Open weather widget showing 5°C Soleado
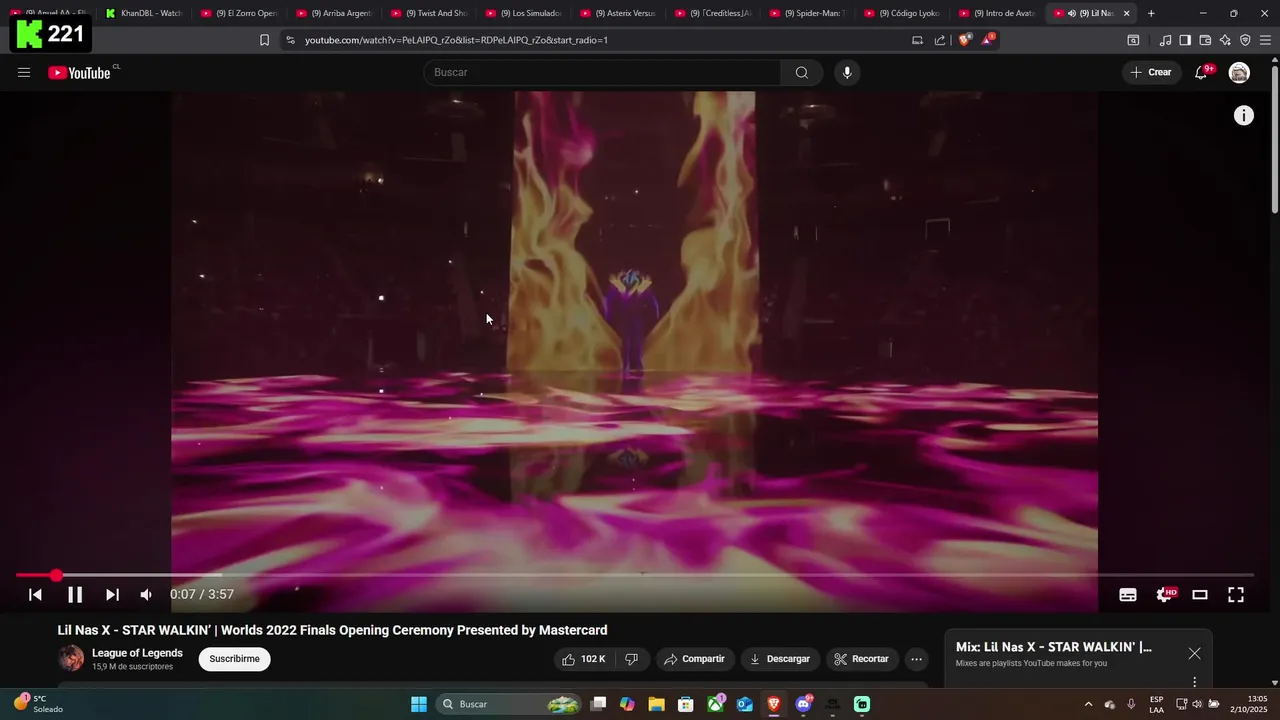Screen dimensions: 1280x720 pyautogui.click(x=38, y=704)
